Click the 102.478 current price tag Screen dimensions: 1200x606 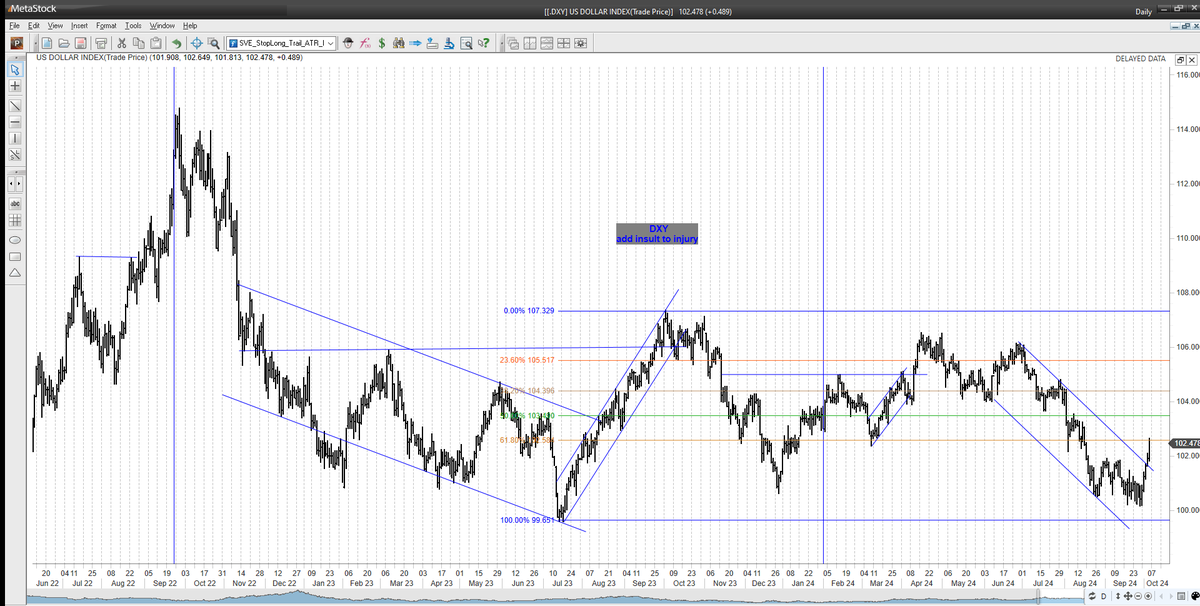1184,443
